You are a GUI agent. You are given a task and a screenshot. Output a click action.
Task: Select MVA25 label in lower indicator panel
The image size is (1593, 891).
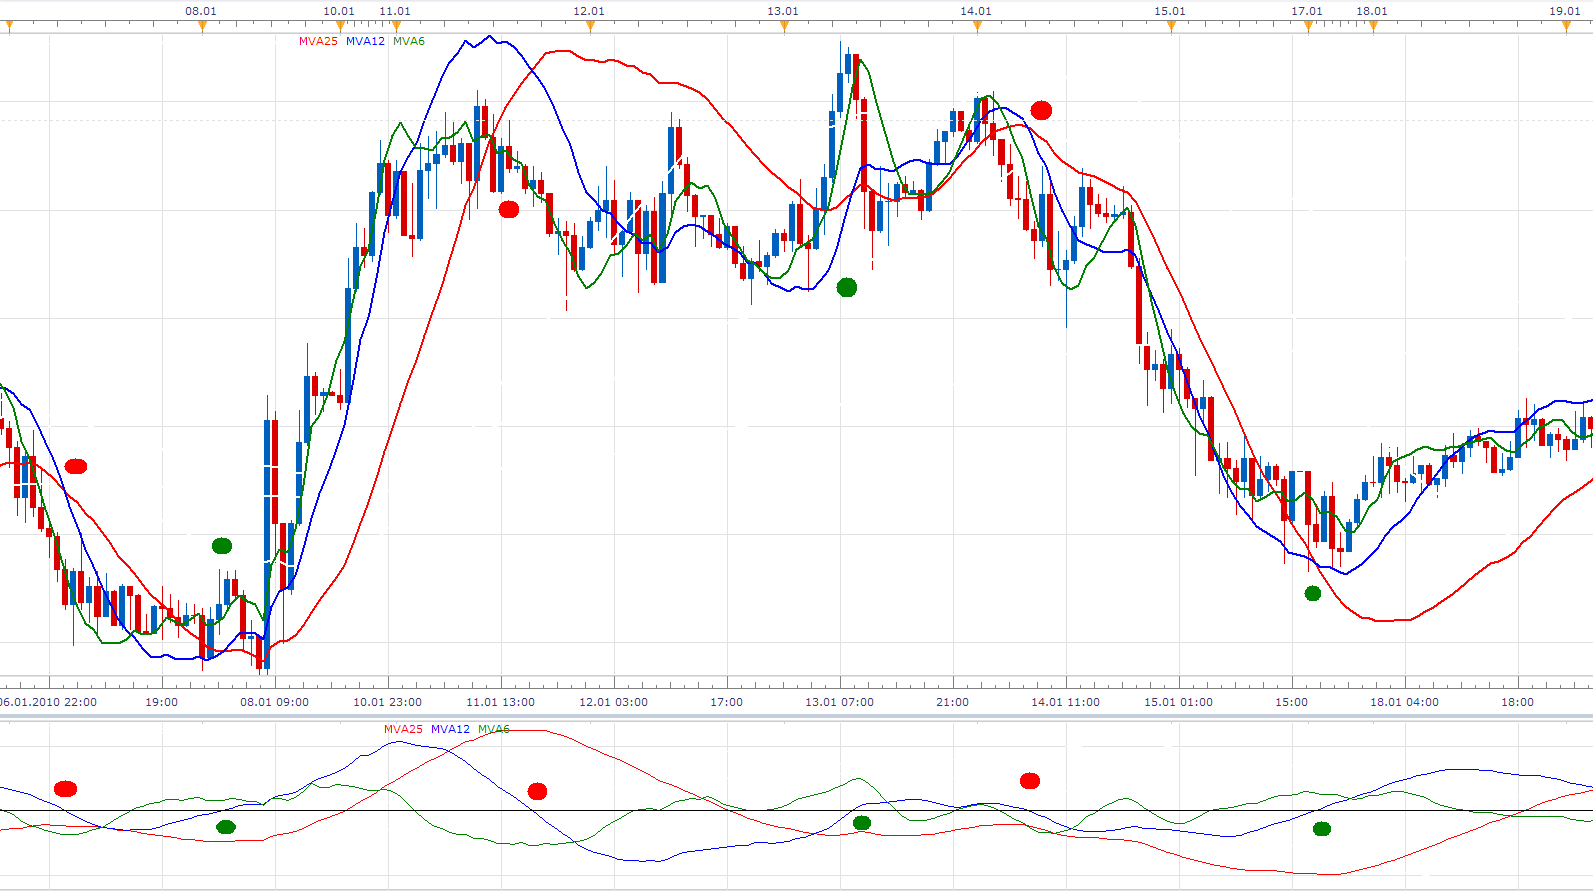click(403, 729)
